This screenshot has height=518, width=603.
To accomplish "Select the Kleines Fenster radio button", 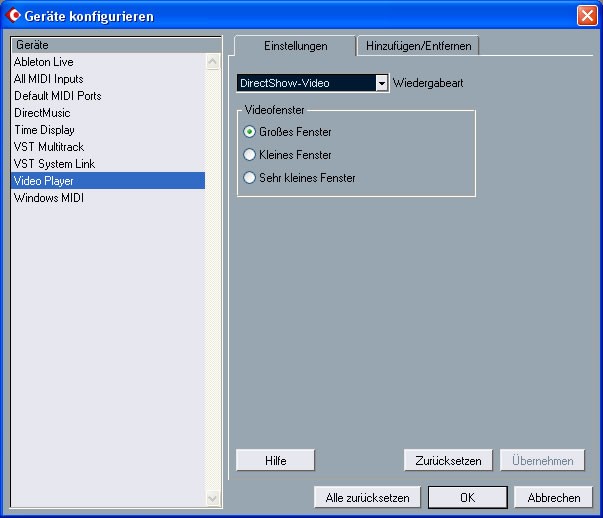I will [x=249, y=155].
